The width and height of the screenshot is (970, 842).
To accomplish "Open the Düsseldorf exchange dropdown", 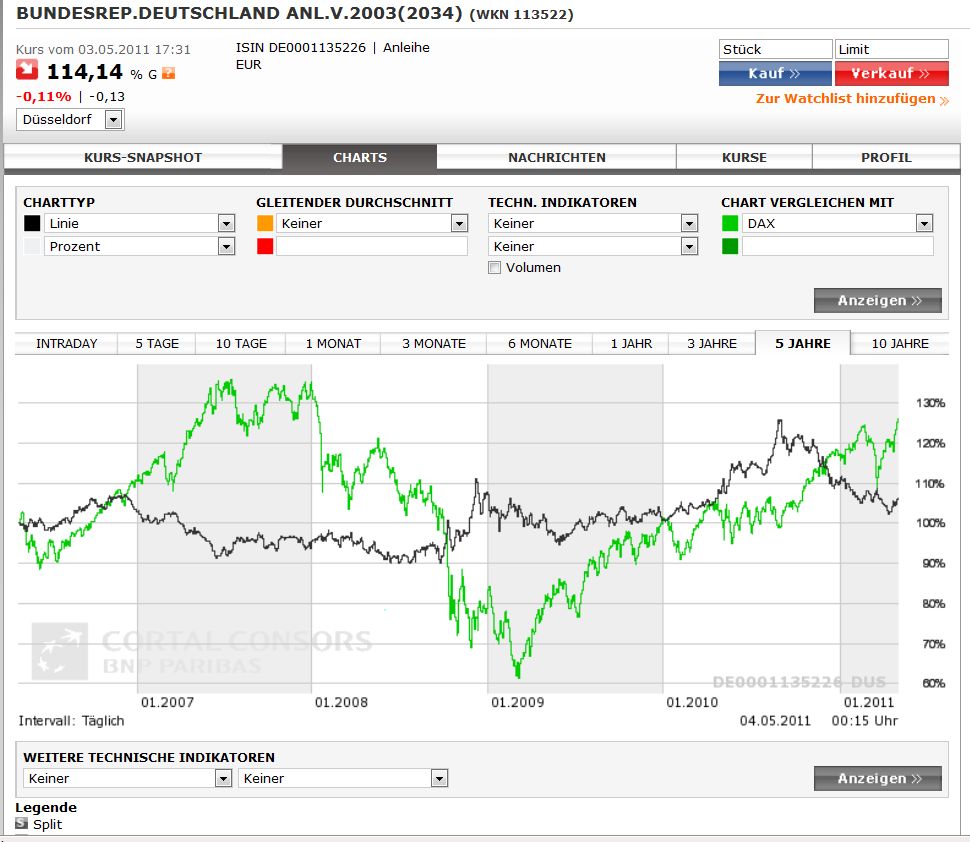I will point(70,119).
